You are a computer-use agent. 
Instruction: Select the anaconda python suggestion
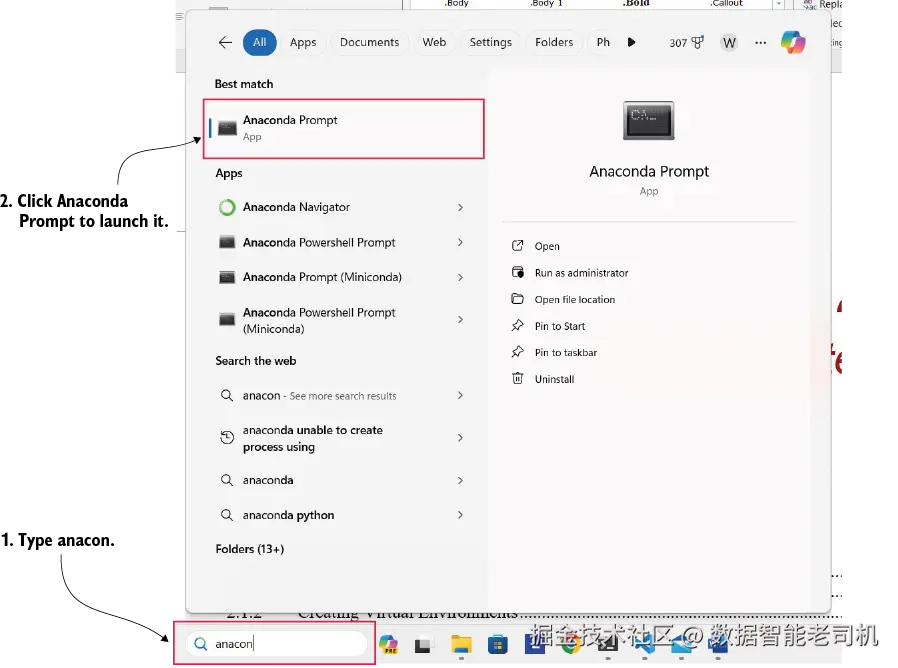coord(342,515)
